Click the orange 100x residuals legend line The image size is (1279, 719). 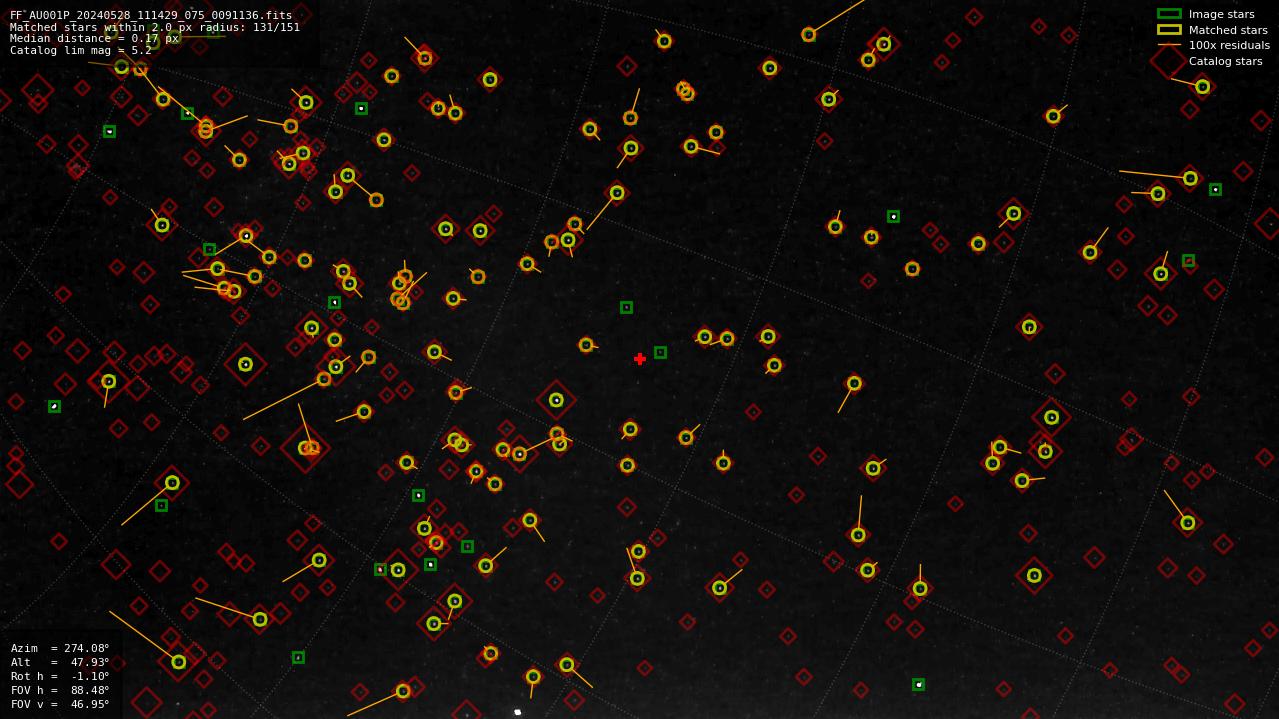1169,45
